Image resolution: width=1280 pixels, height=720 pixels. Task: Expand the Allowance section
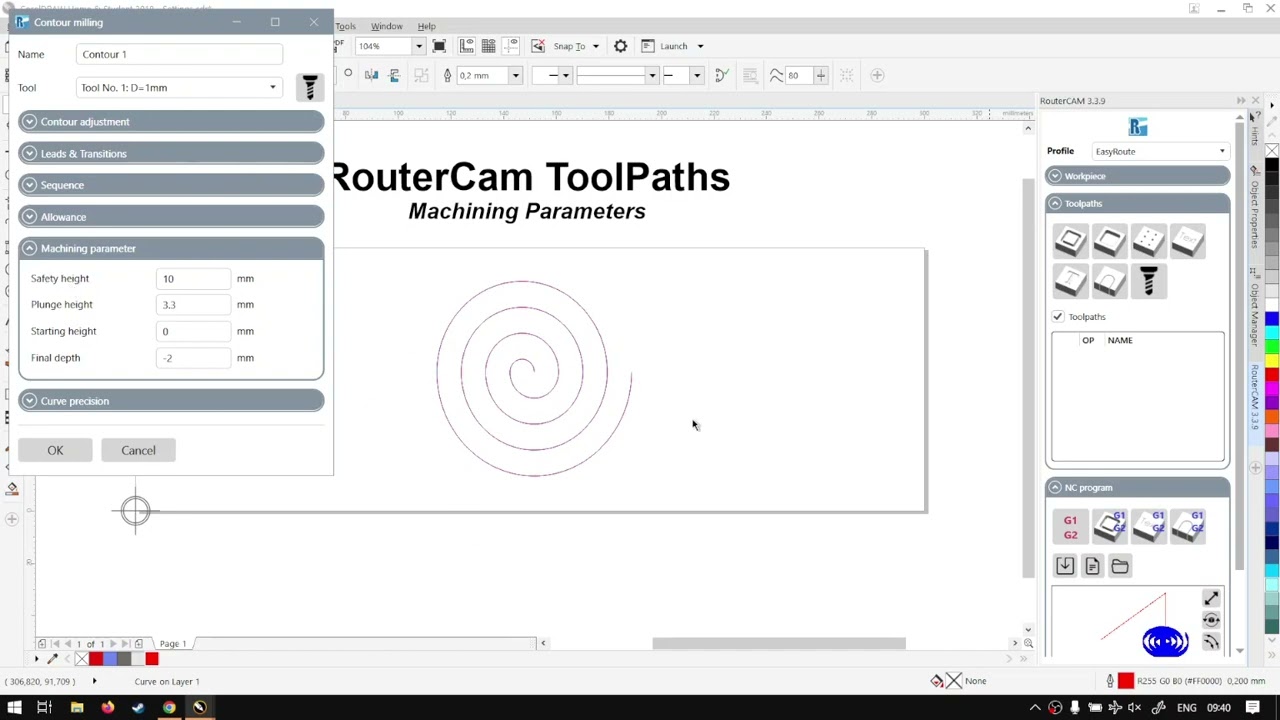tap(171, 217)
